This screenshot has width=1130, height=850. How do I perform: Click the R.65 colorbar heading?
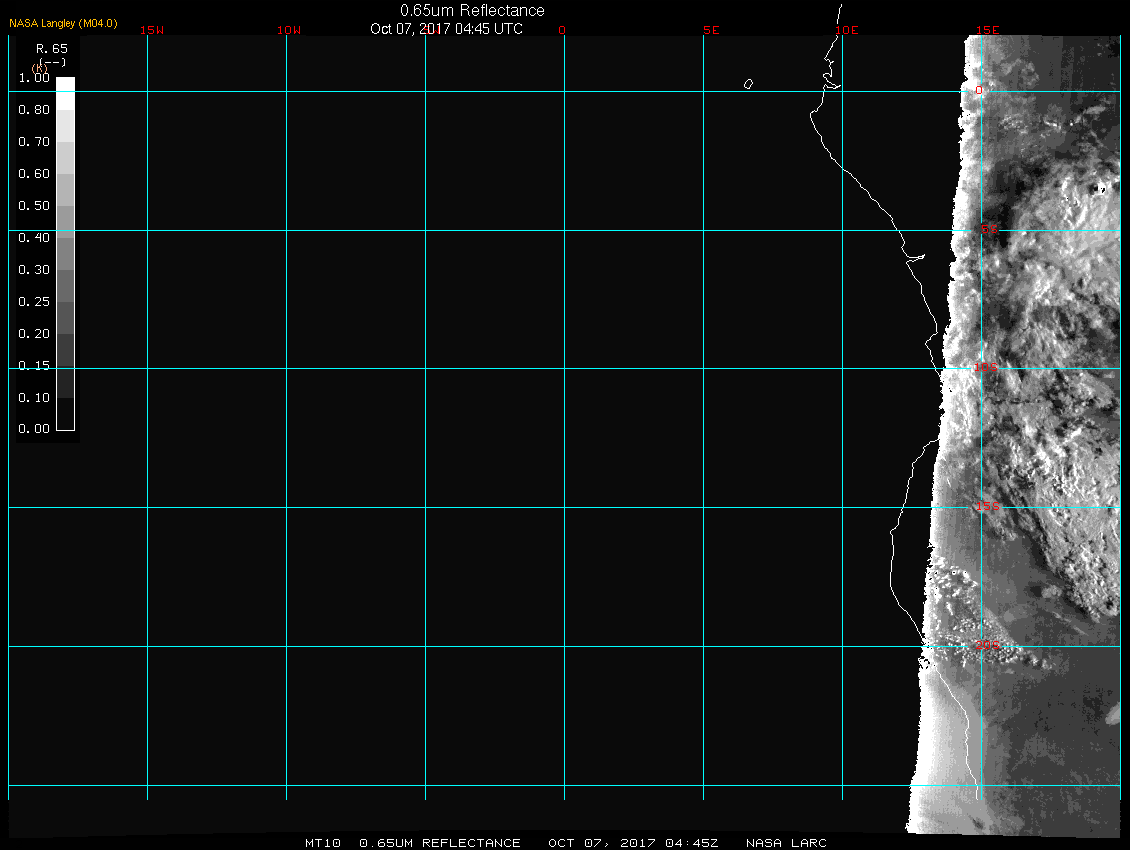pyautogui.click(x=51, y=47)
